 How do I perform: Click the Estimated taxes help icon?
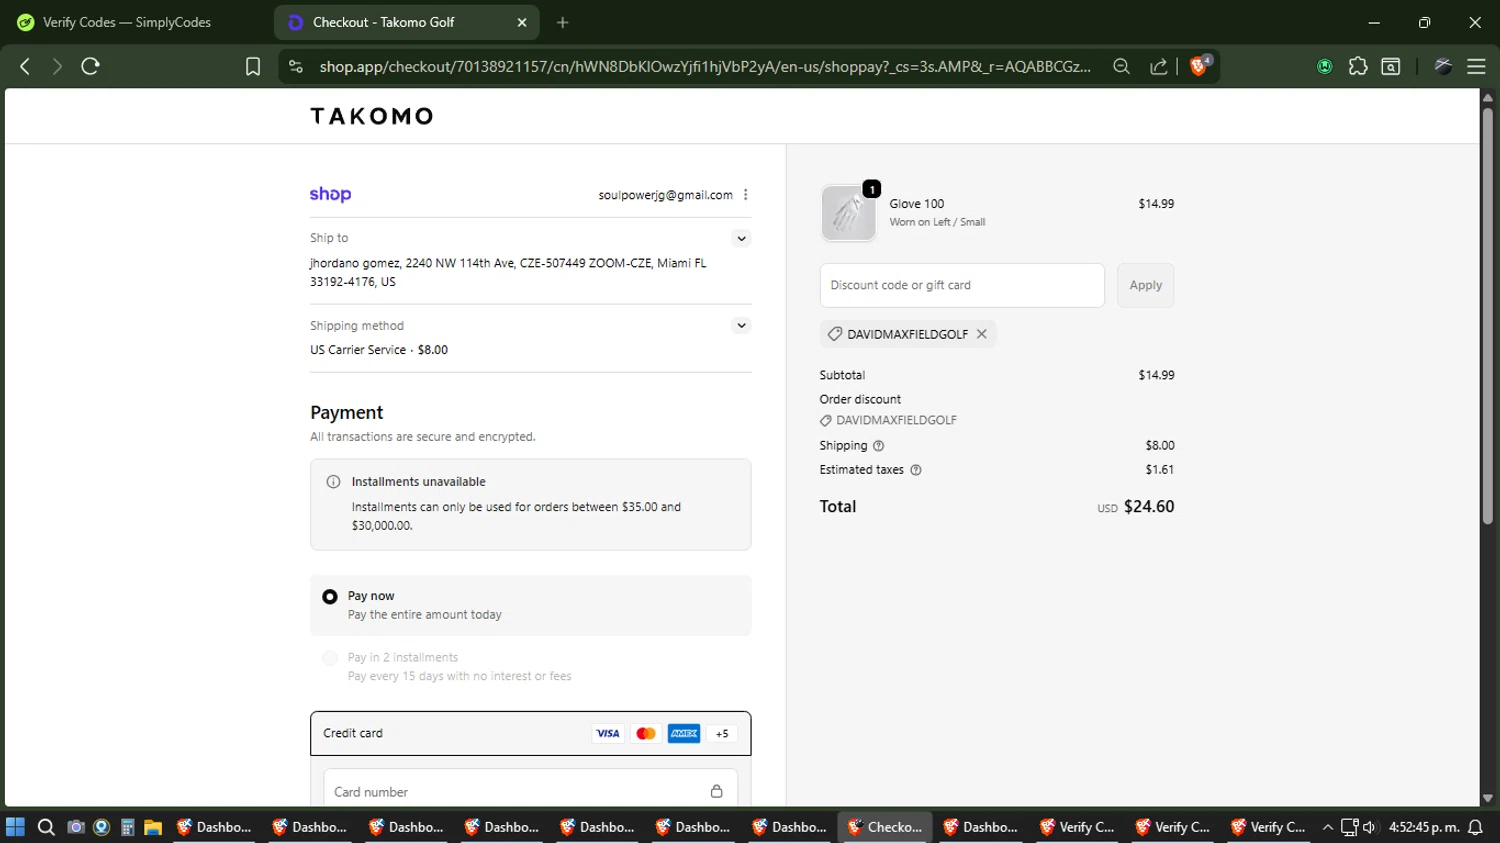coord(916,470)
